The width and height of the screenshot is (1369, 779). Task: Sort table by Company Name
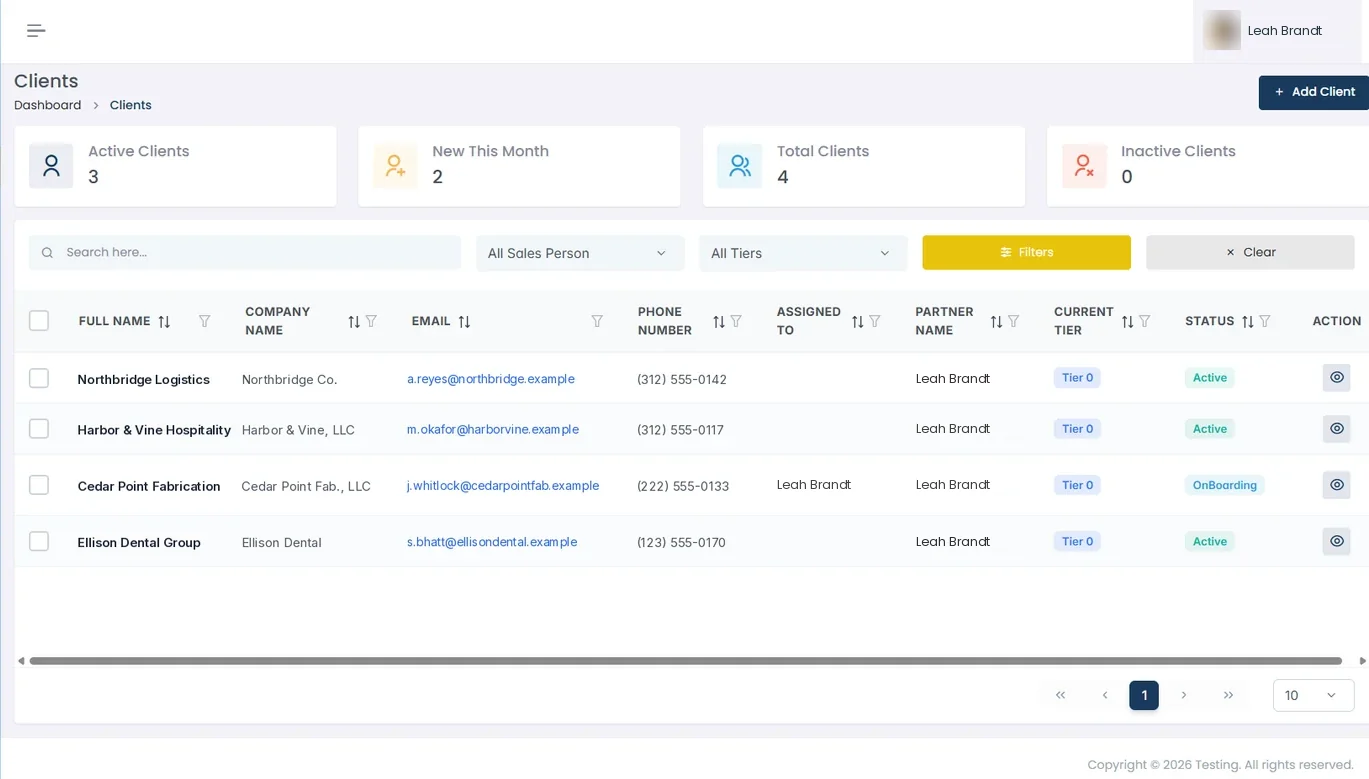(x=354, y=322)
